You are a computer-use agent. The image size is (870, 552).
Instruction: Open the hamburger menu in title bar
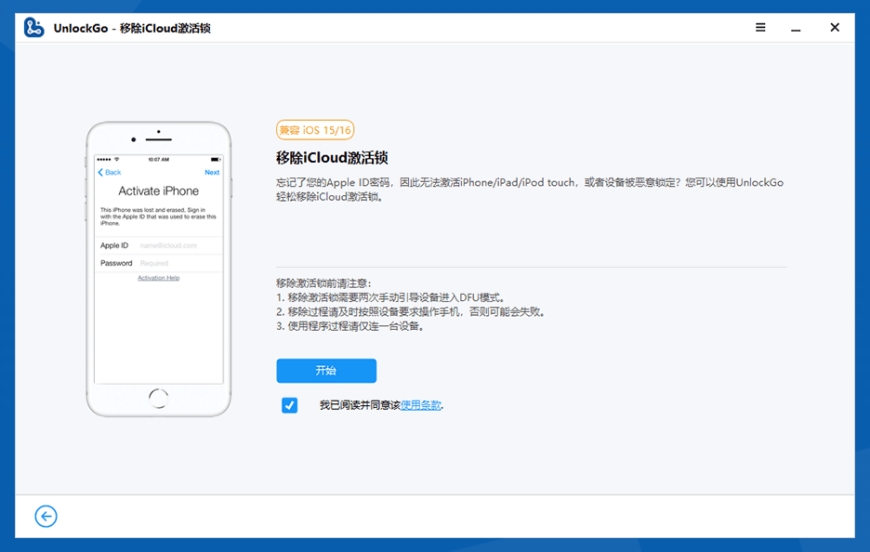point(760,27)
